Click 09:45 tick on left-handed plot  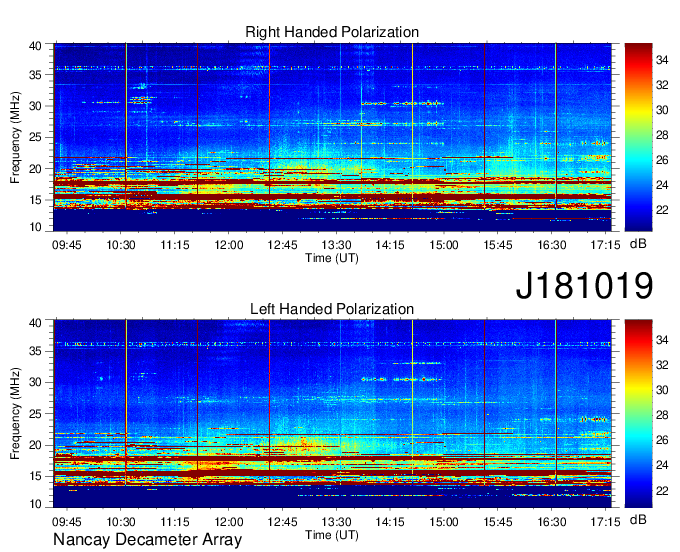pyautogui.click(x=66, y=522)
